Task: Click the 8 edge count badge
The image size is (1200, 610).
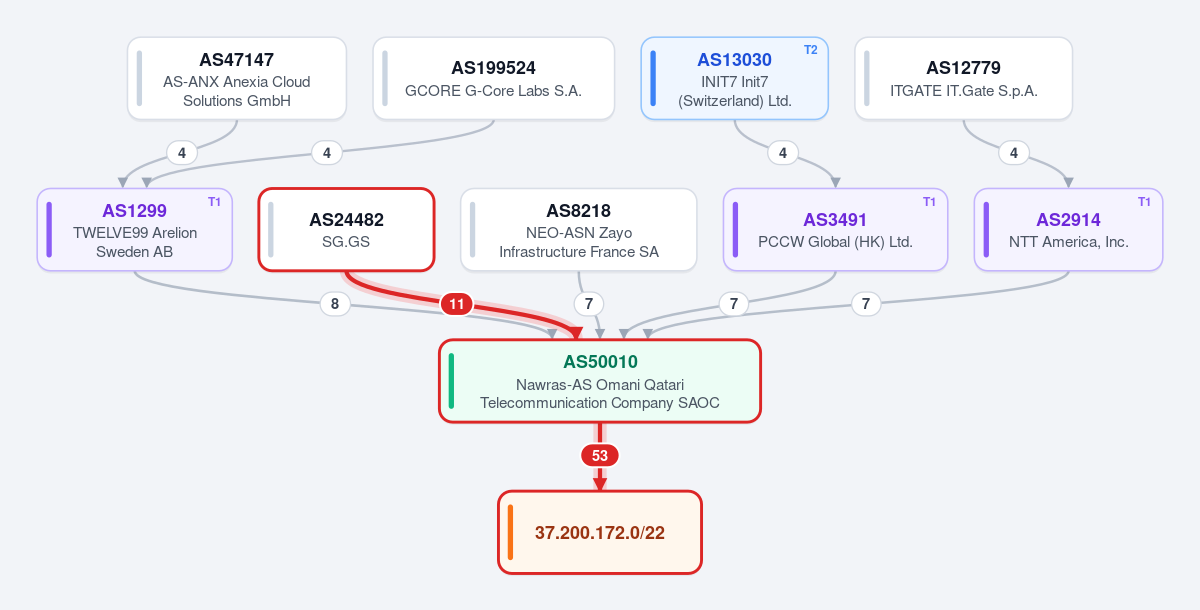Action: coord(335,304)
